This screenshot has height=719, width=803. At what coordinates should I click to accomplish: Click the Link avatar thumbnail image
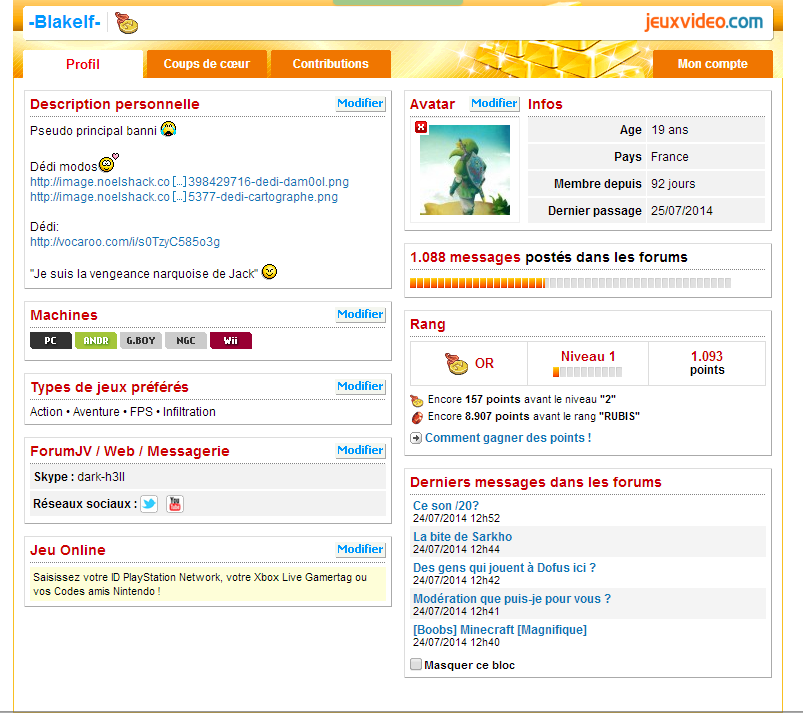(x=465, y=170)
